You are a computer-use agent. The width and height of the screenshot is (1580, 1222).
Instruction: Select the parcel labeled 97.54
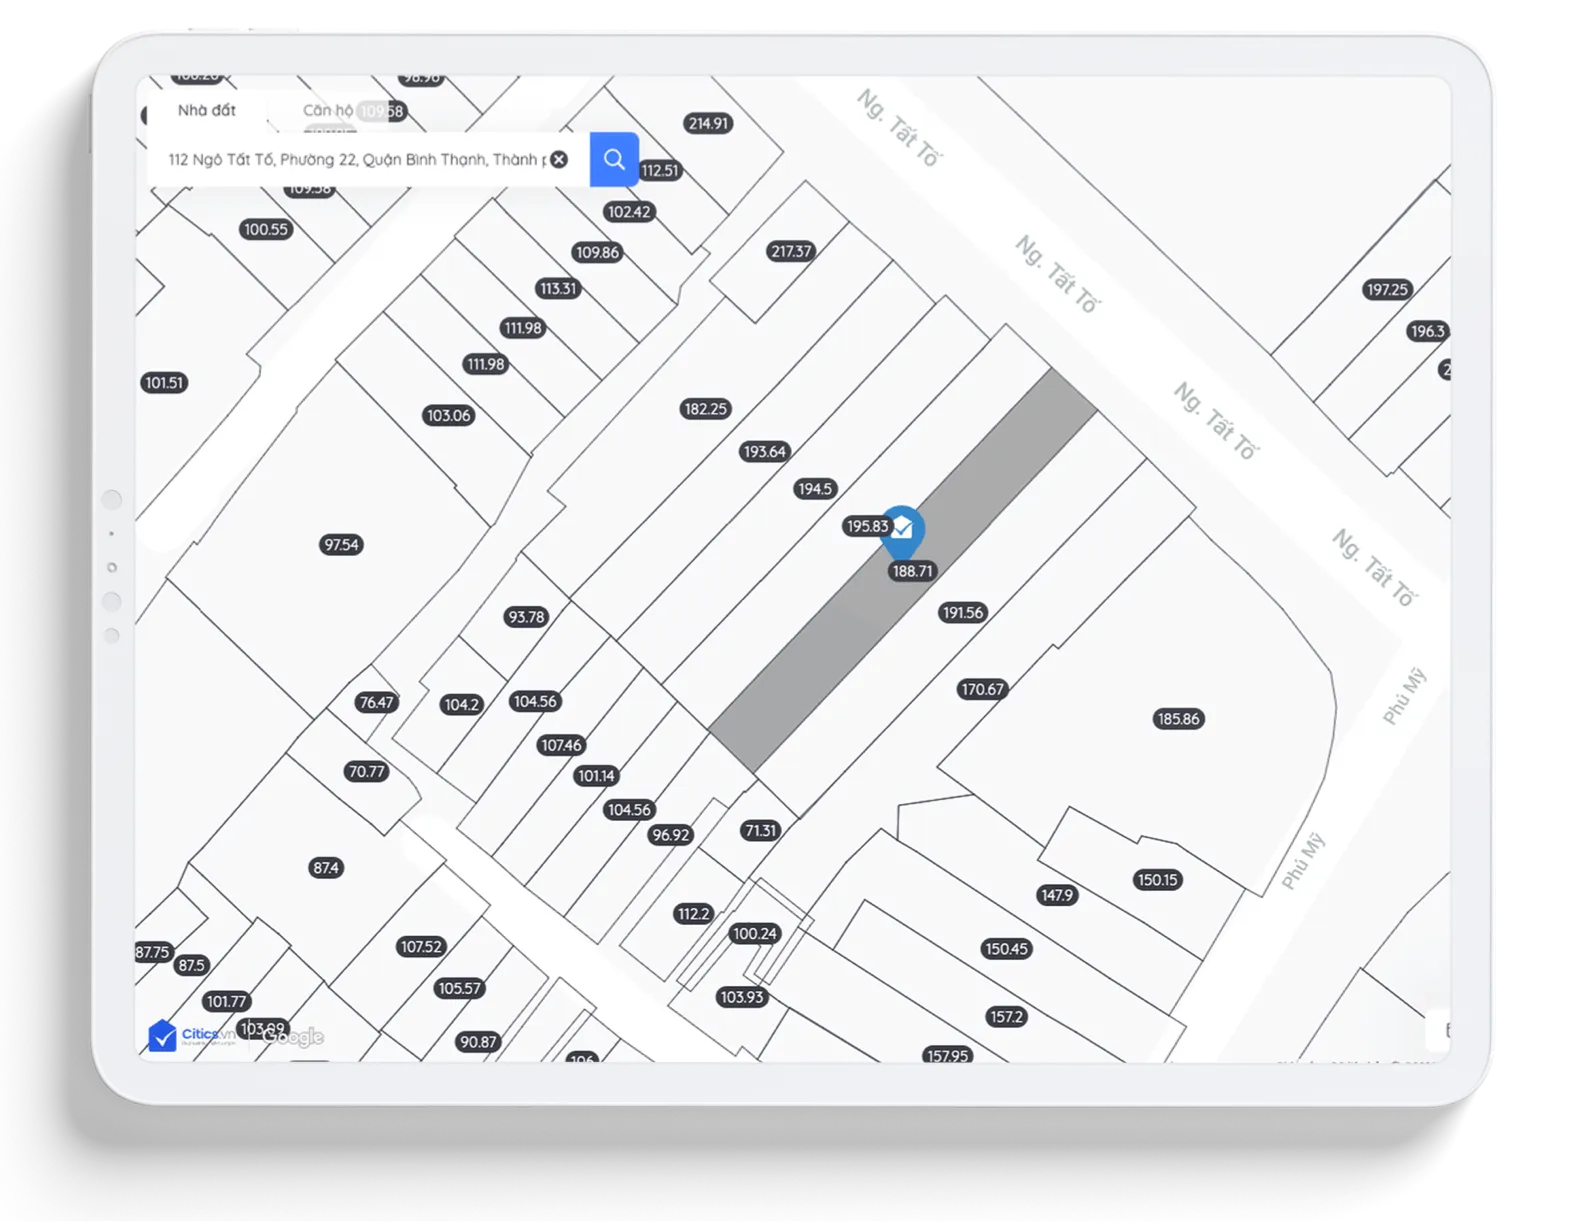click(341, 545)
